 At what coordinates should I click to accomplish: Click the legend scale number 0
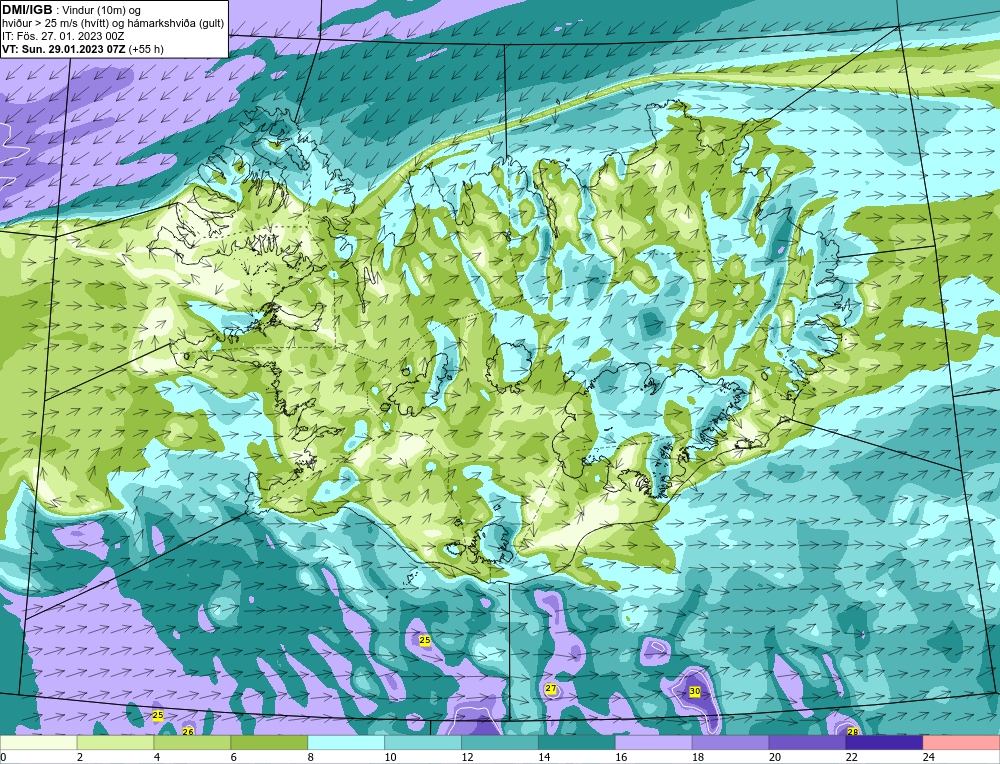pos(3,758)
